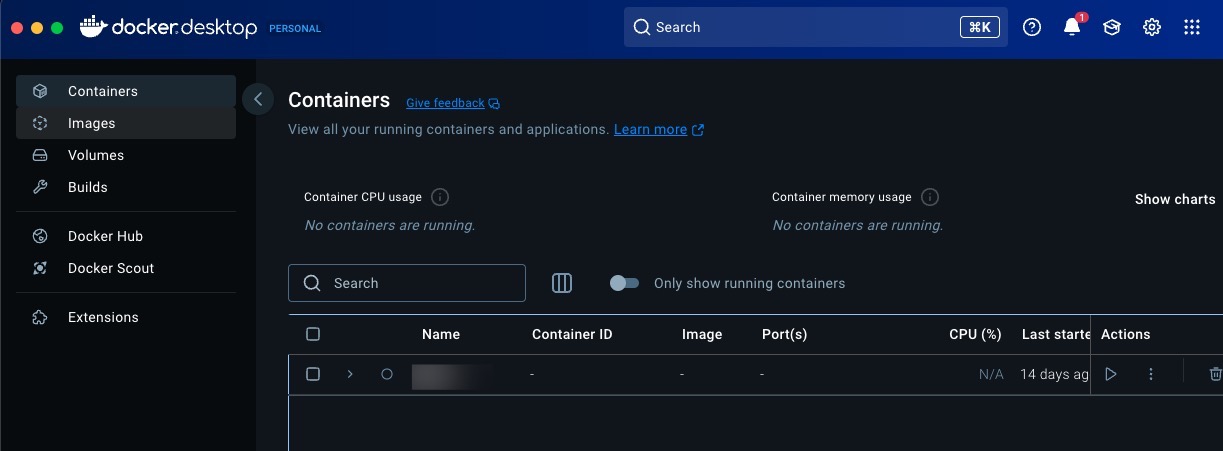
Task: Click the Extensions puzzle icon
Action: pos(40,317)
